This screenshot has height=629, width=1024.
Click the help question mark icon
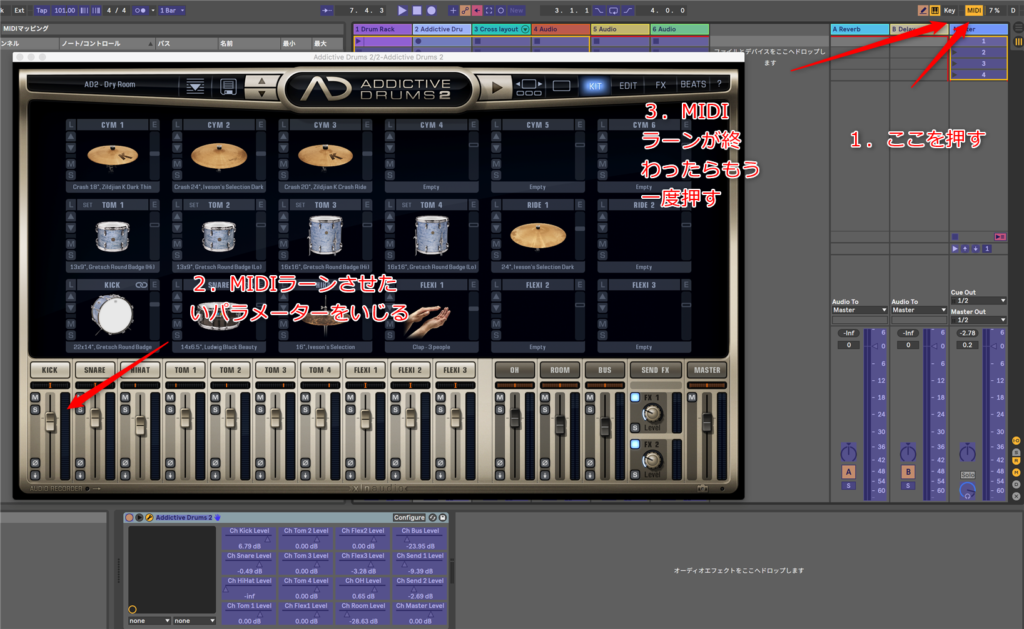718,86
